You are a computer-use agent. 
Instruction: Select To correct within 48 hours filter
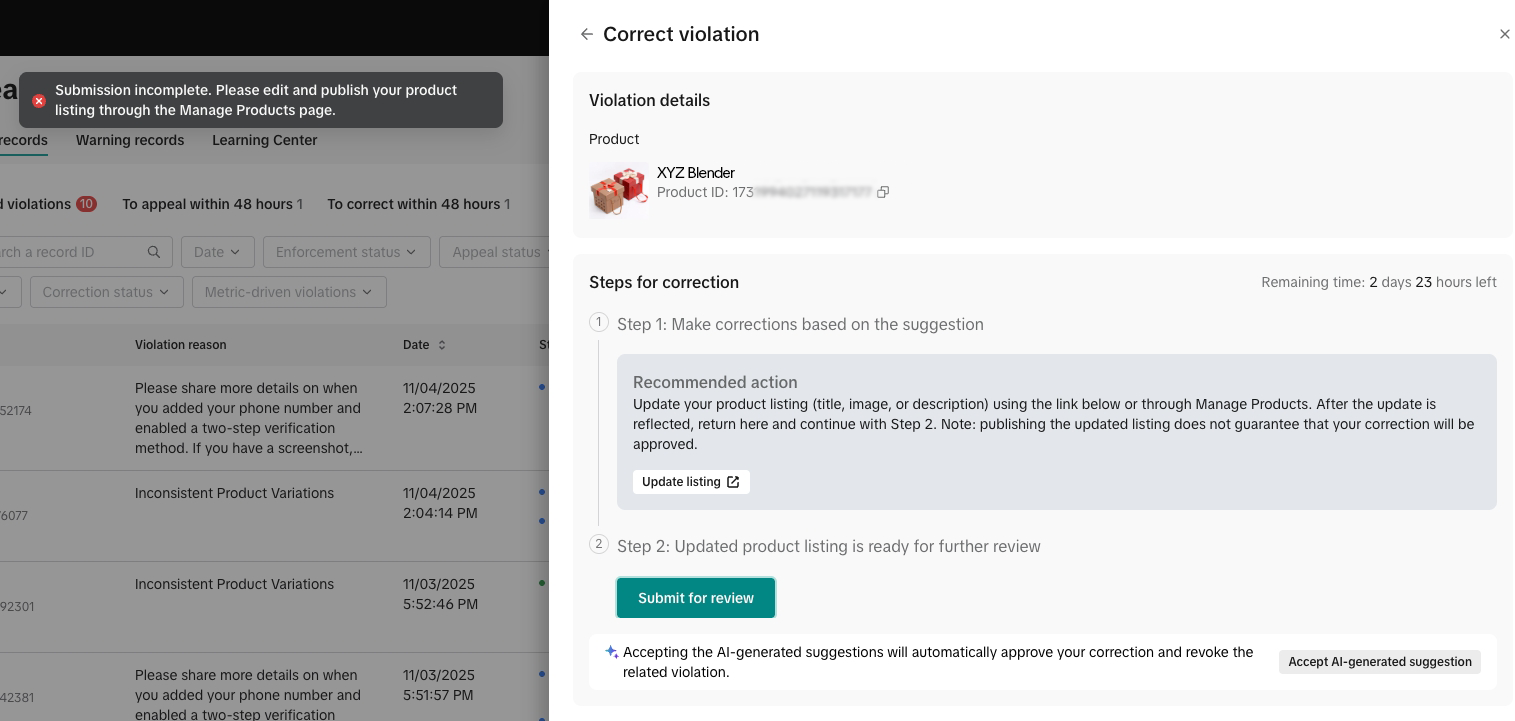pyautogui.click(x=419, y=204)
